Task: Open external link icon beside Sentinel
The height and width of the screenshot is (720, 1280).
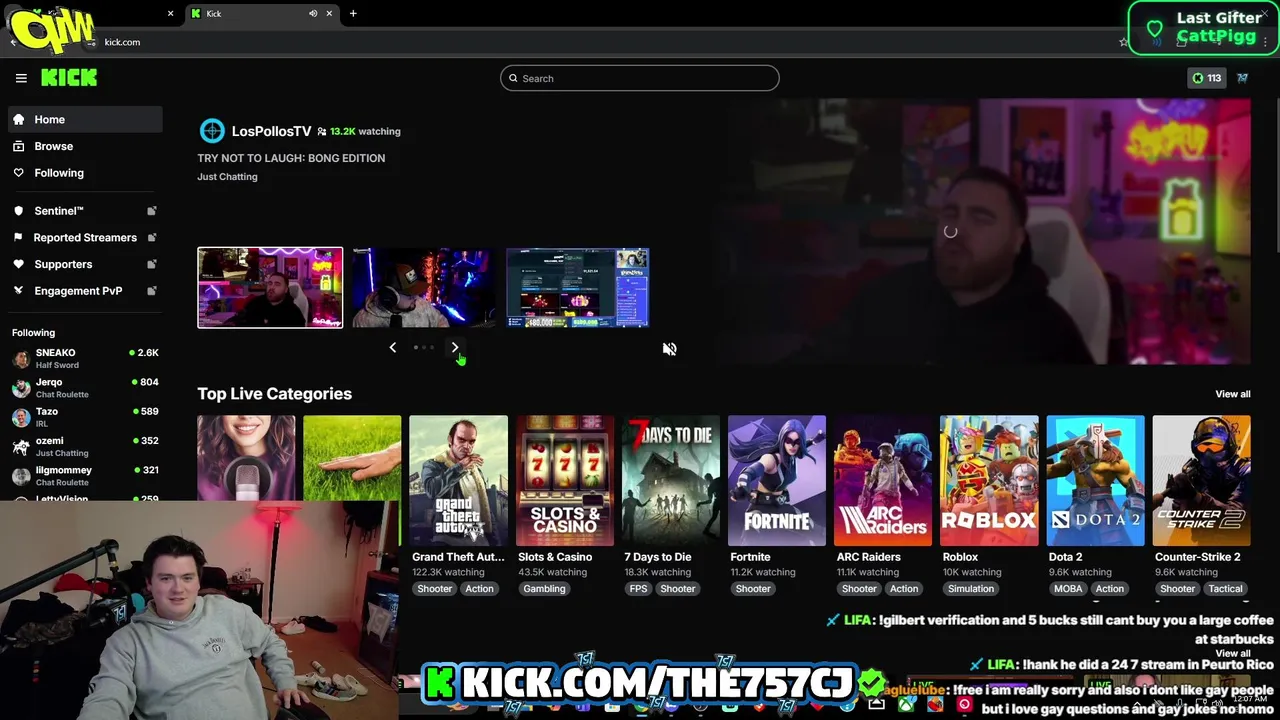Action: 152,211
